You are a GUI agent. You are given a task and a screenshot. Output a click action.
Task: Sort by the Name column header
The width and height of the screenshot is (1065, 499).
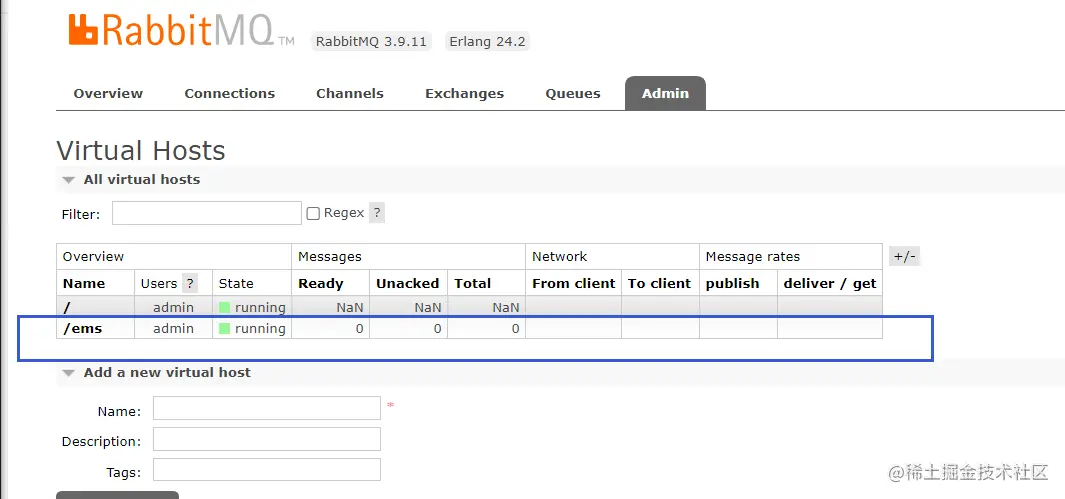coord(84,284)
